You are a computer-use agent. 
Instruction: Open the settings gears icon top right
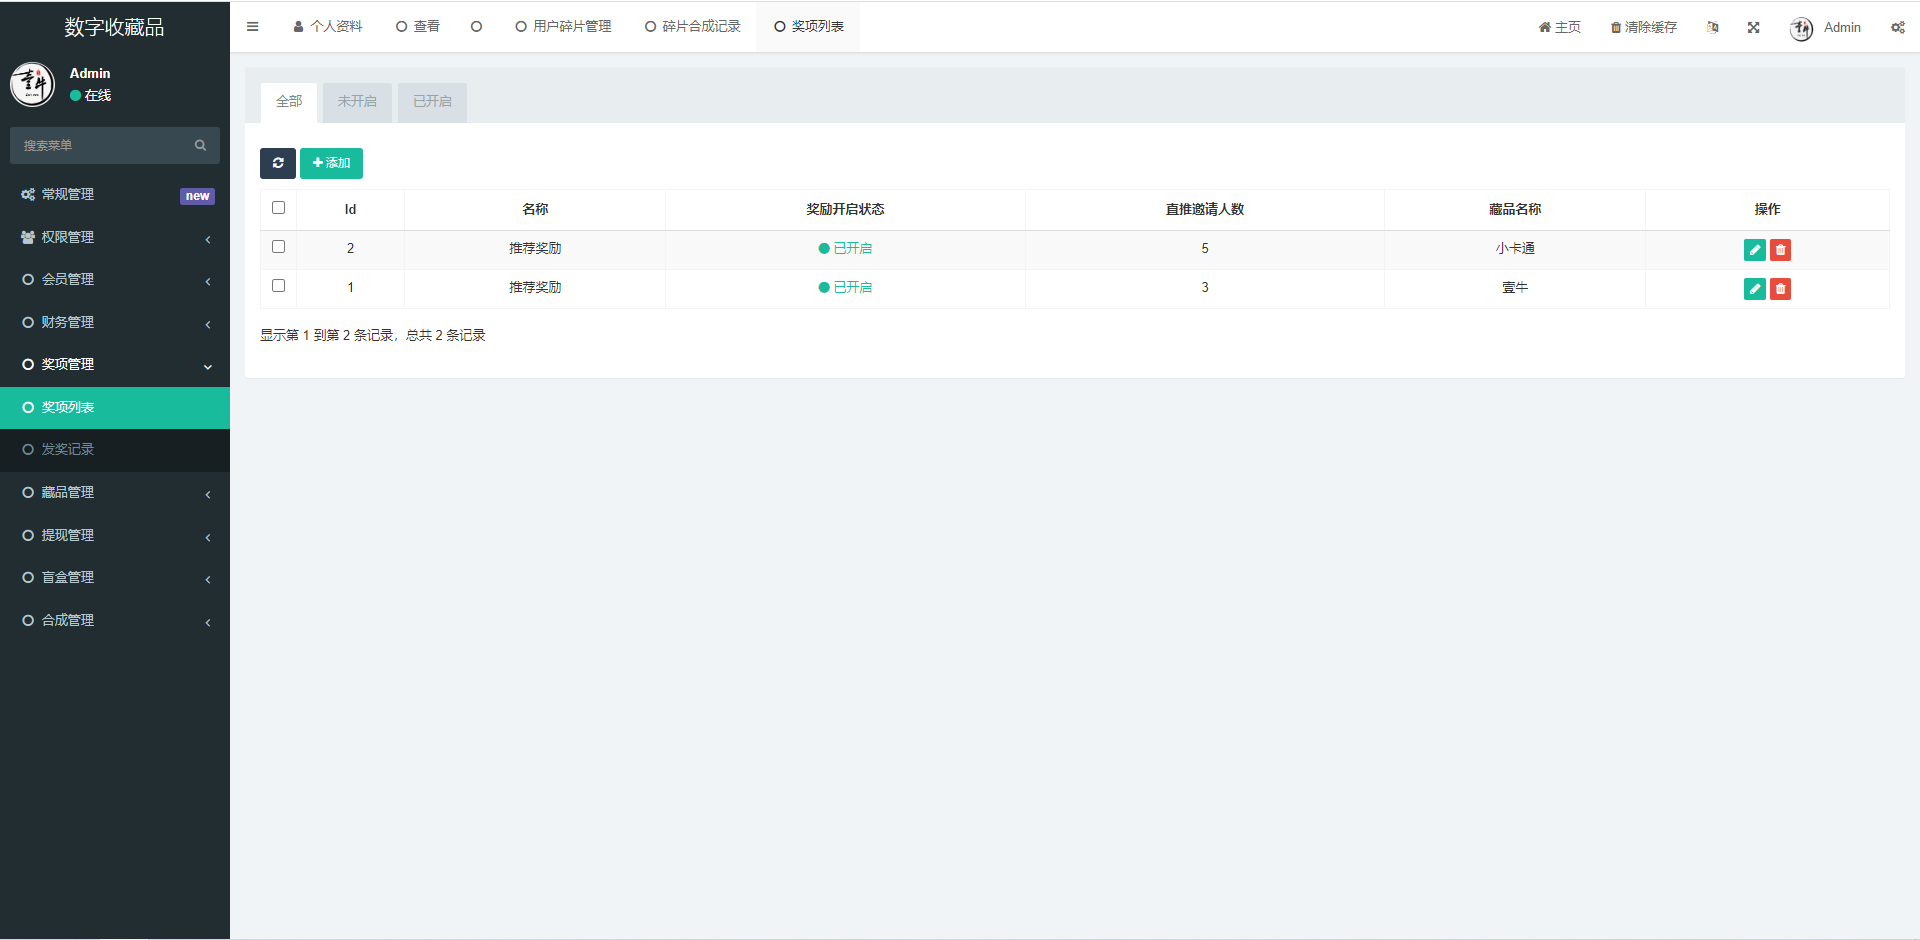1897,27
